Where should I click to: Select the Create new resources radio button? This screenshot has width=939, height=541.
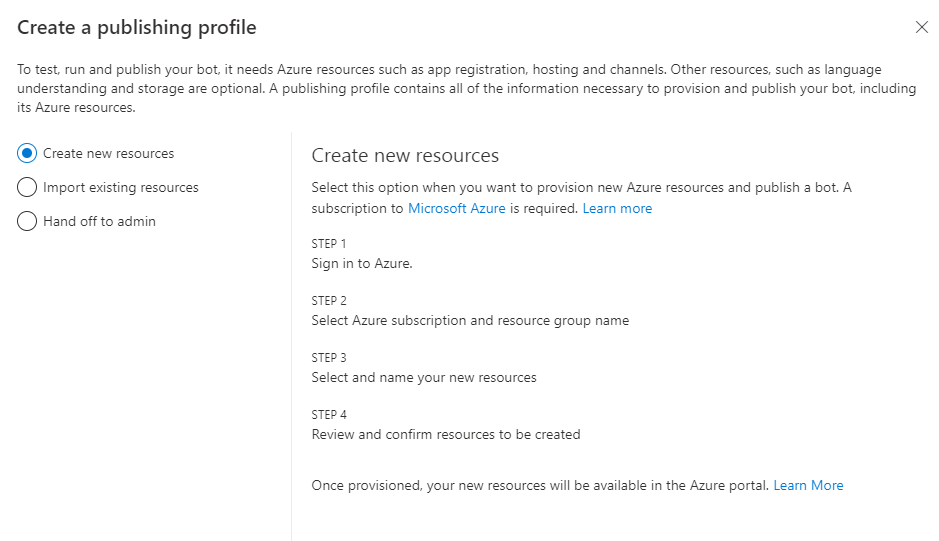click(x=27, y=154)
